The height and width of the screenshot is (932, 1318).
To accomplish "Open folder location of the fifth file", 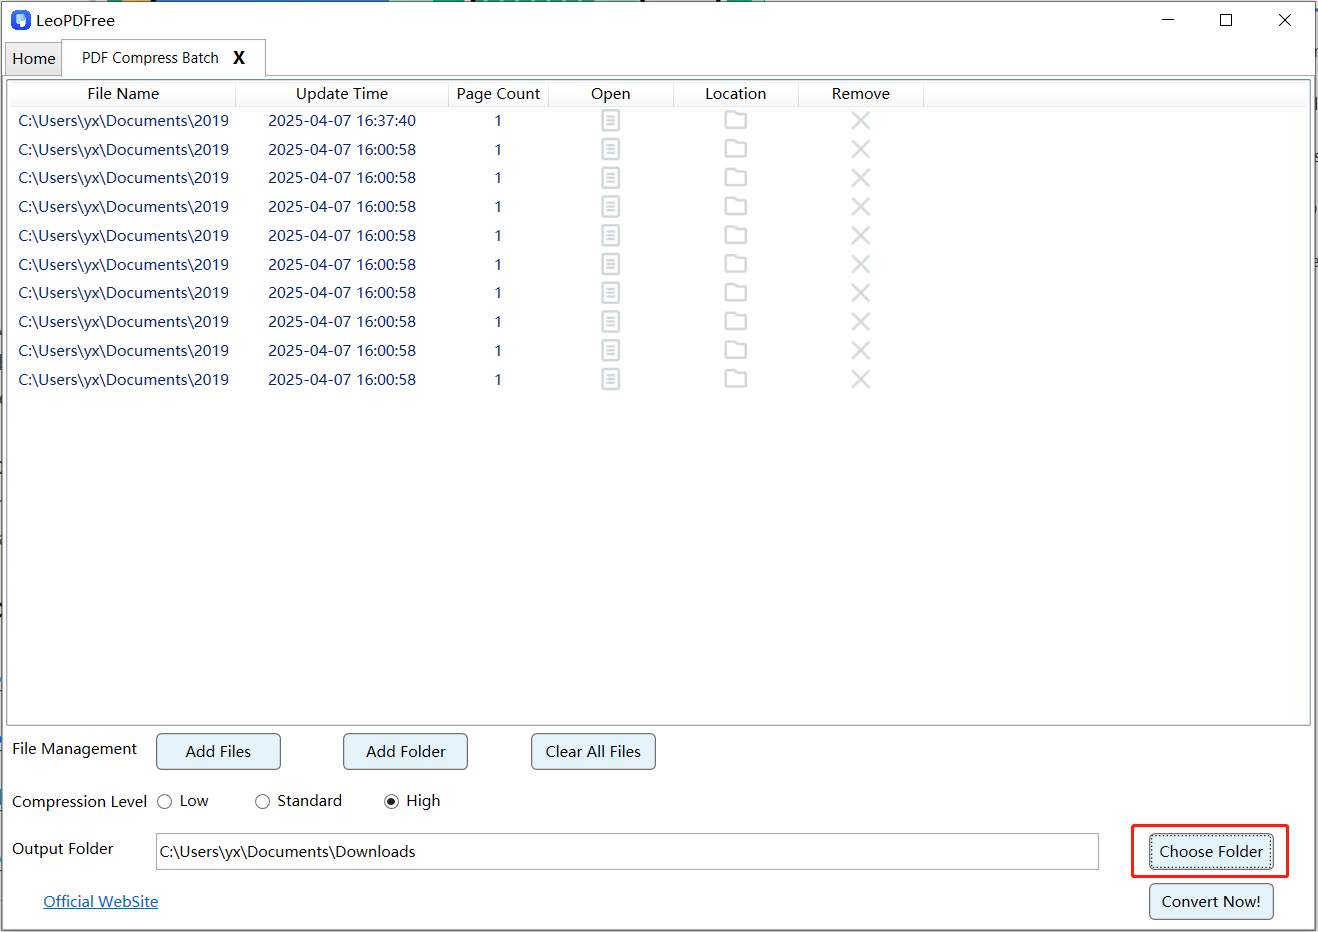I will pyautogui.click(x=735, y=236).
